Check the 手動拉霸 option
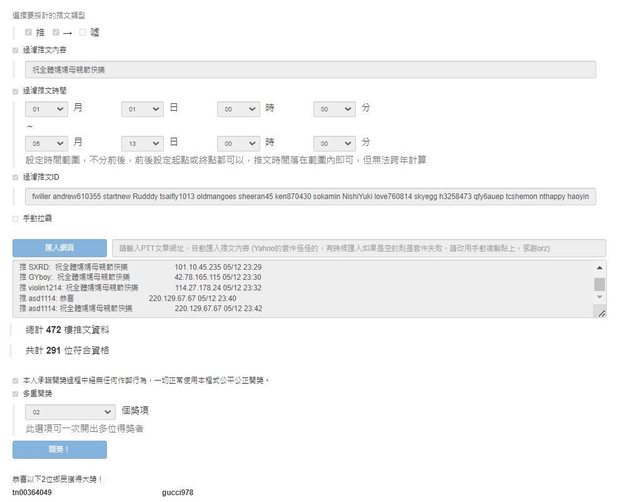The image size is (640, 502). 15,217
